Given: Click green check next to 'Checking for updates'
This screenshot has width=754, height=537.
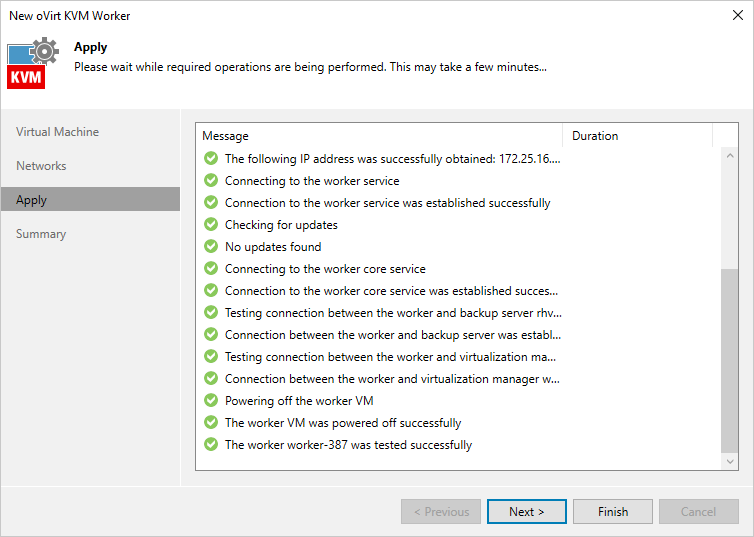Looking at the screenshot, I should coord(211,225).
